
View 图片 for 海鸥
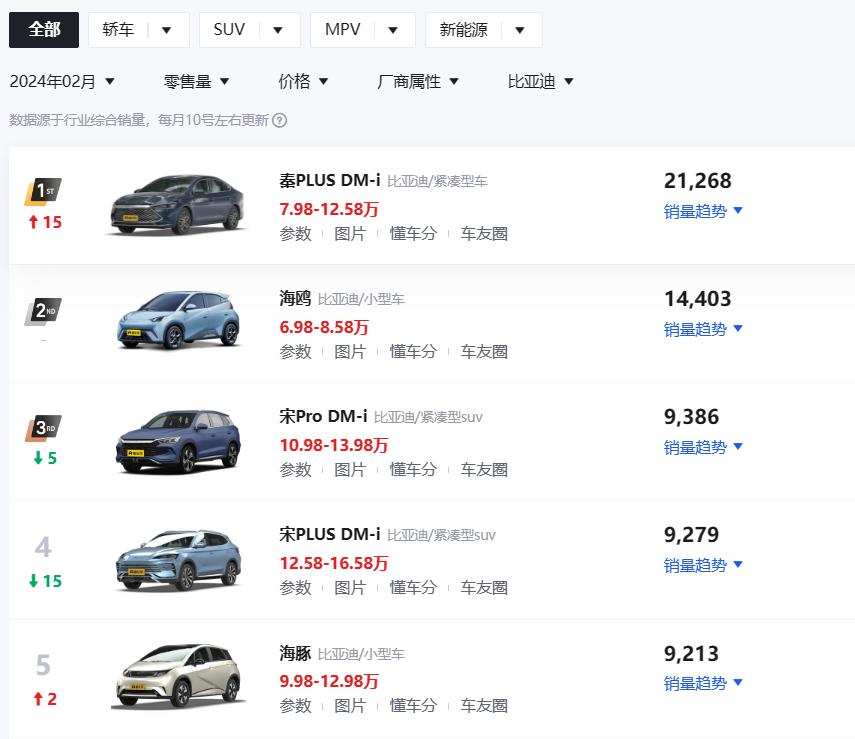point(350,352)
